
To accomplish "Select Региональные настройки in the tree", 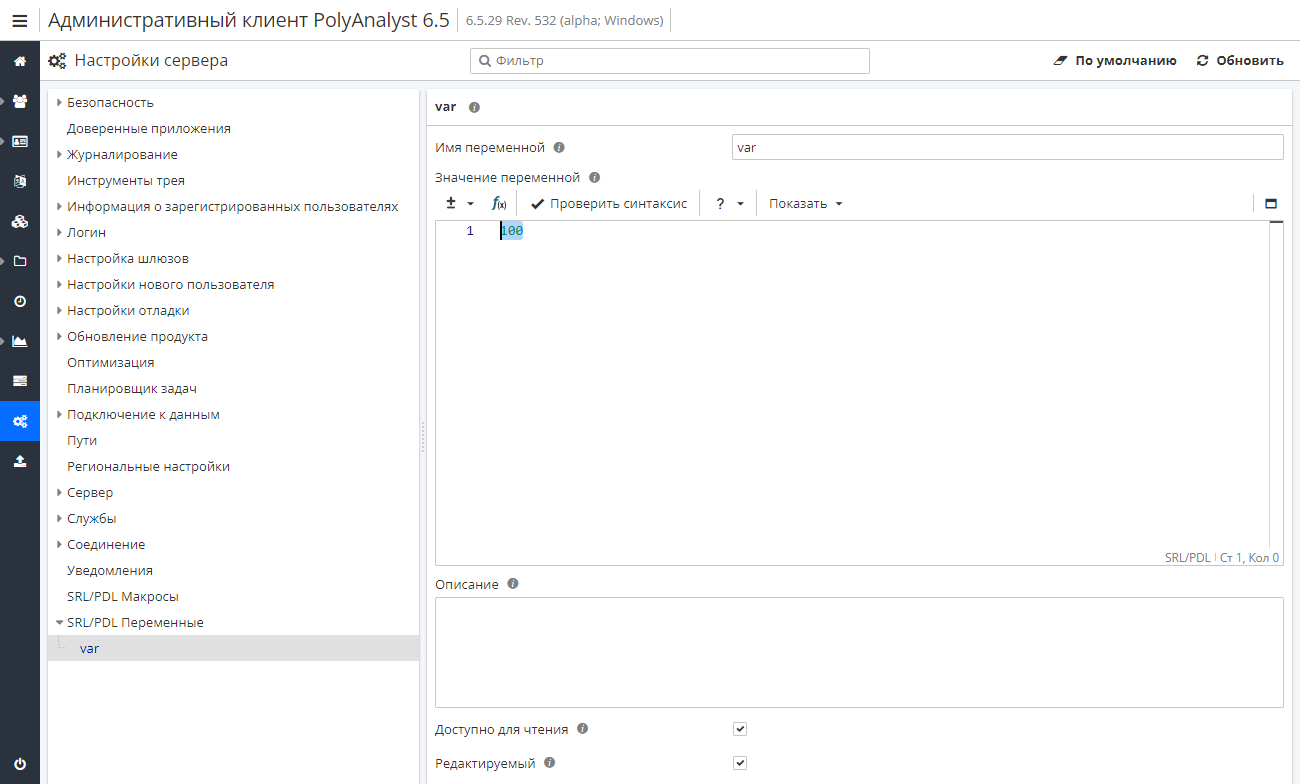I will tap(148, 466).
